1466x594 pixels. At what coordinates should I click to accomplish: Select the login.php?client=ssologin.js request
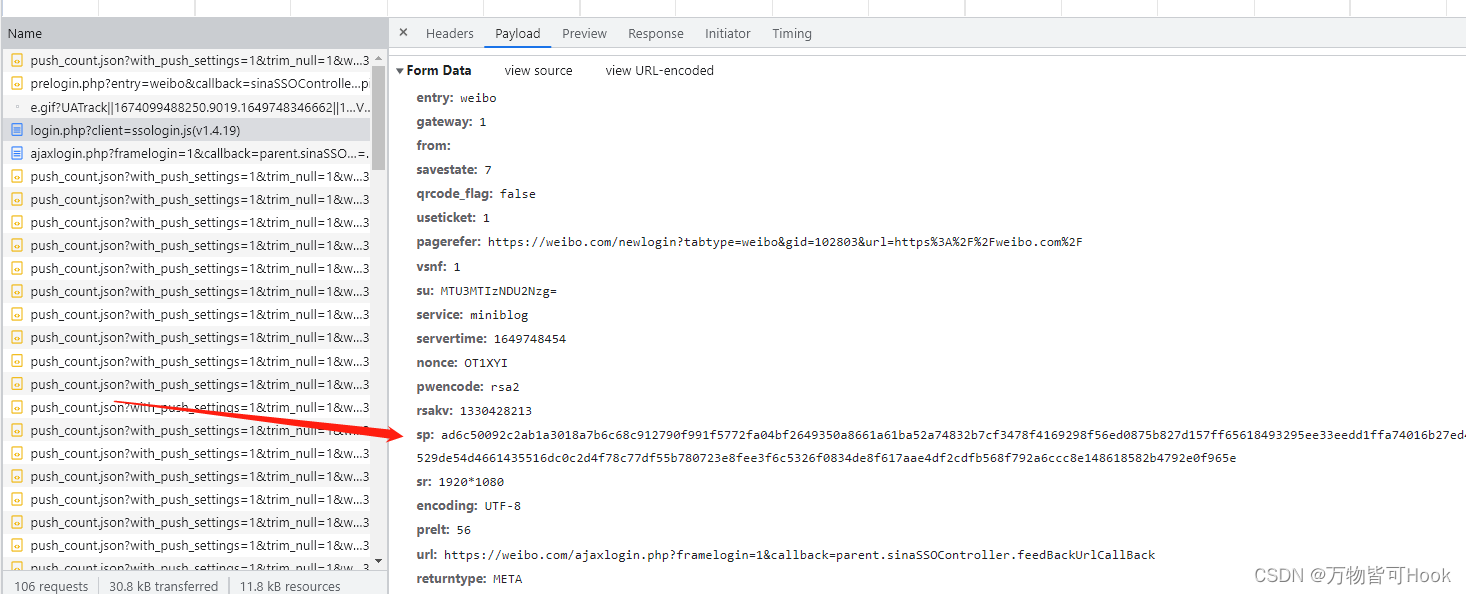point(186,130)
